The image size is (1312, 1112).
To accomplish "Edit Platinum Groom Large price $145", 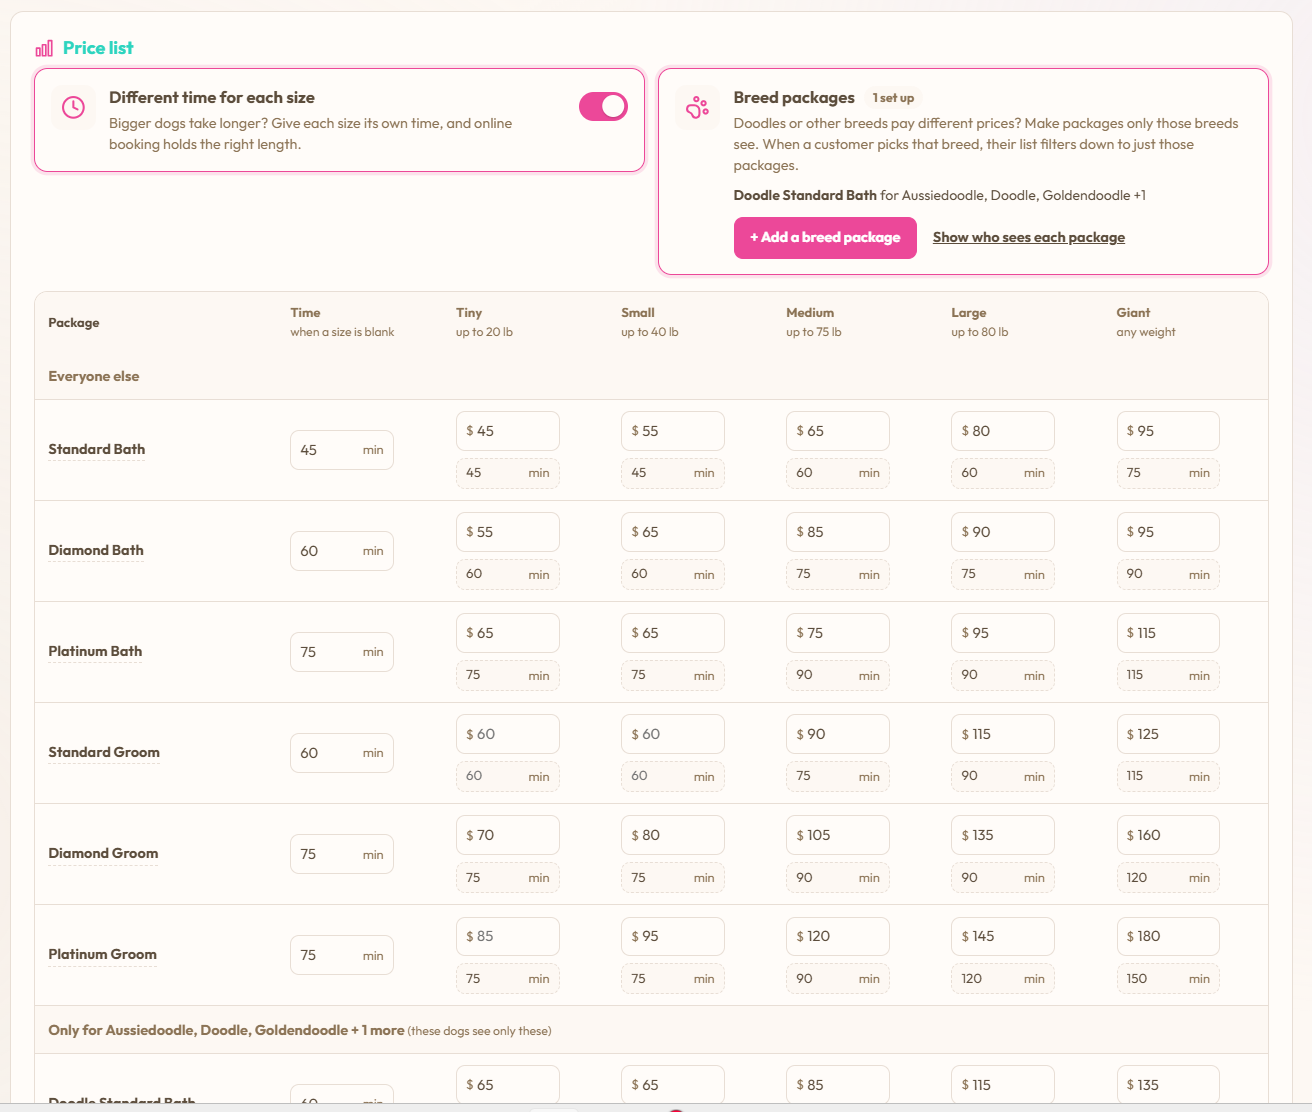I will pyautogui.click(x=1003, y=936).
